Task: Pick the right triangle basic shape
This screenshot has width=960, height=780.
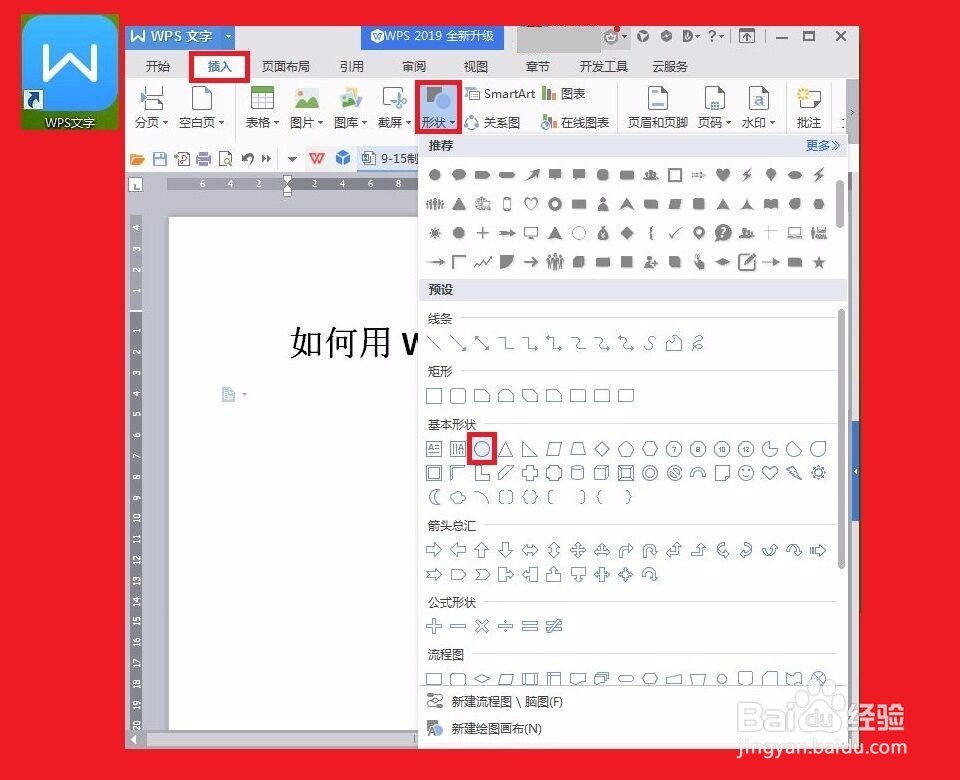Action: pyautogui.click(x=530, y=449)
